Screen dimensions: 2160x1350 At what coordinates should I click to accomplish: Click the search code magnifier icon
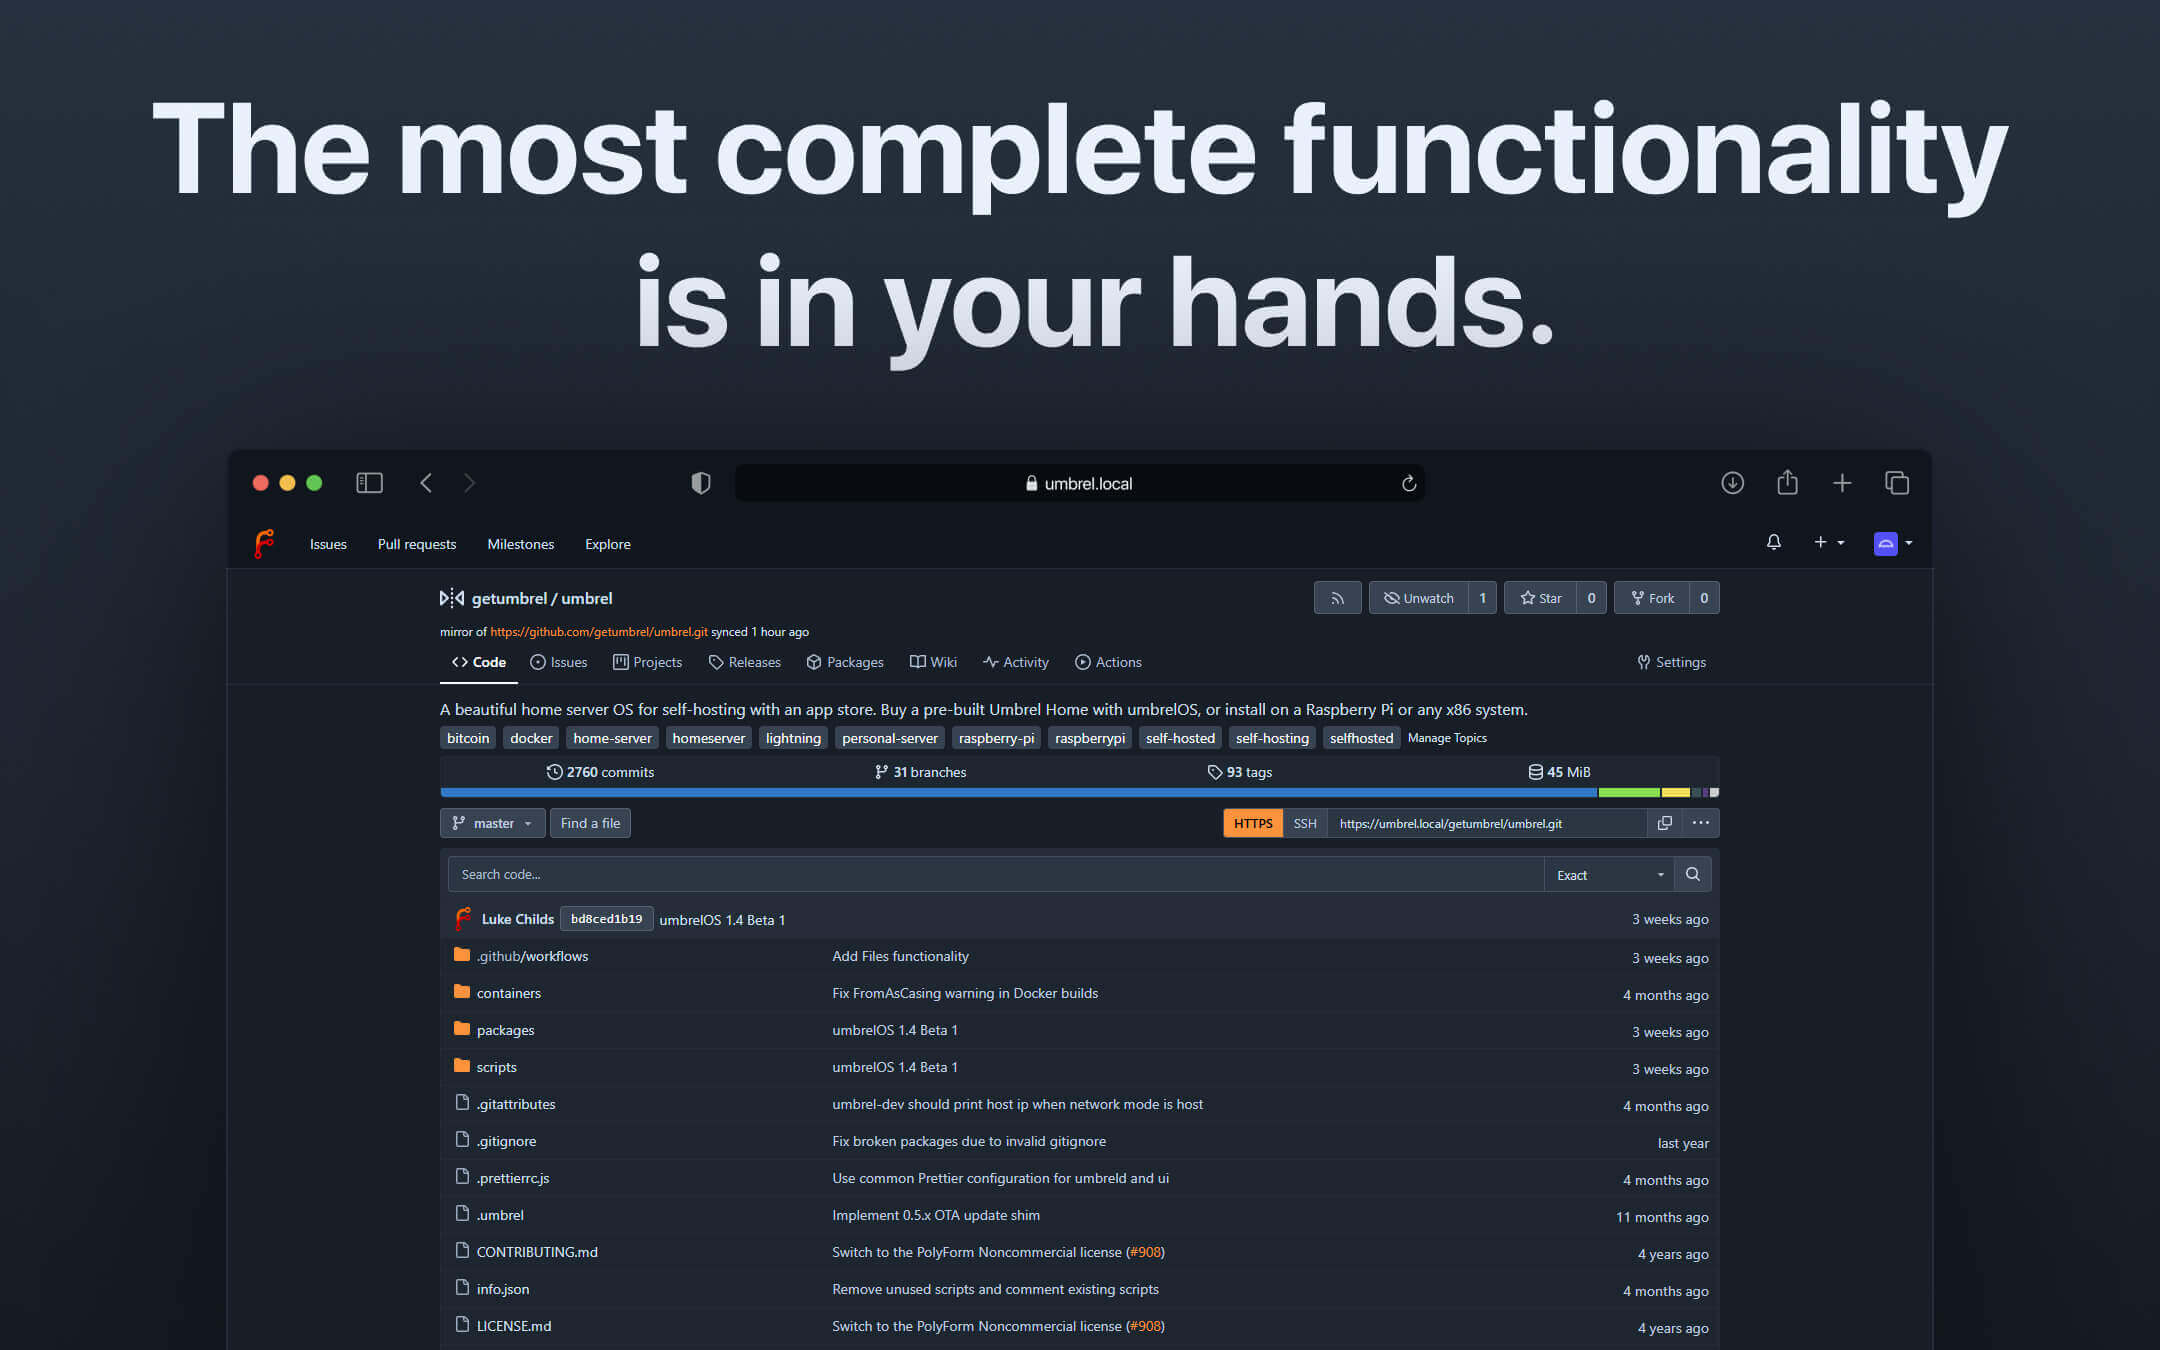1692,874
